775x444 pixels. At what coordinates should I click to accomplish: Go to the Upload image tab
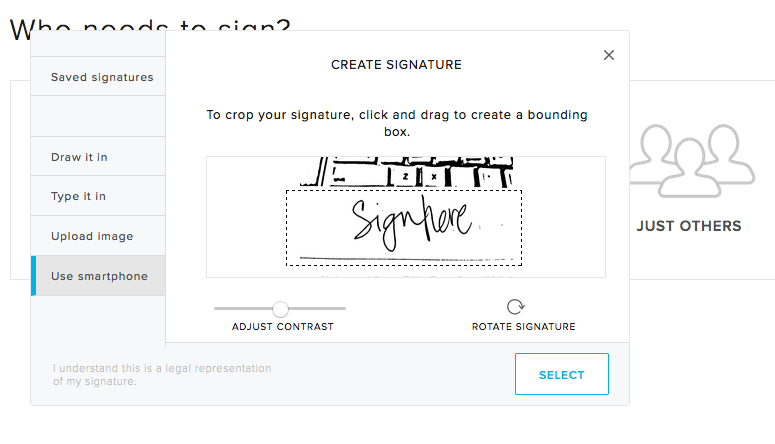pyautogui.click(x=92, y=237)
